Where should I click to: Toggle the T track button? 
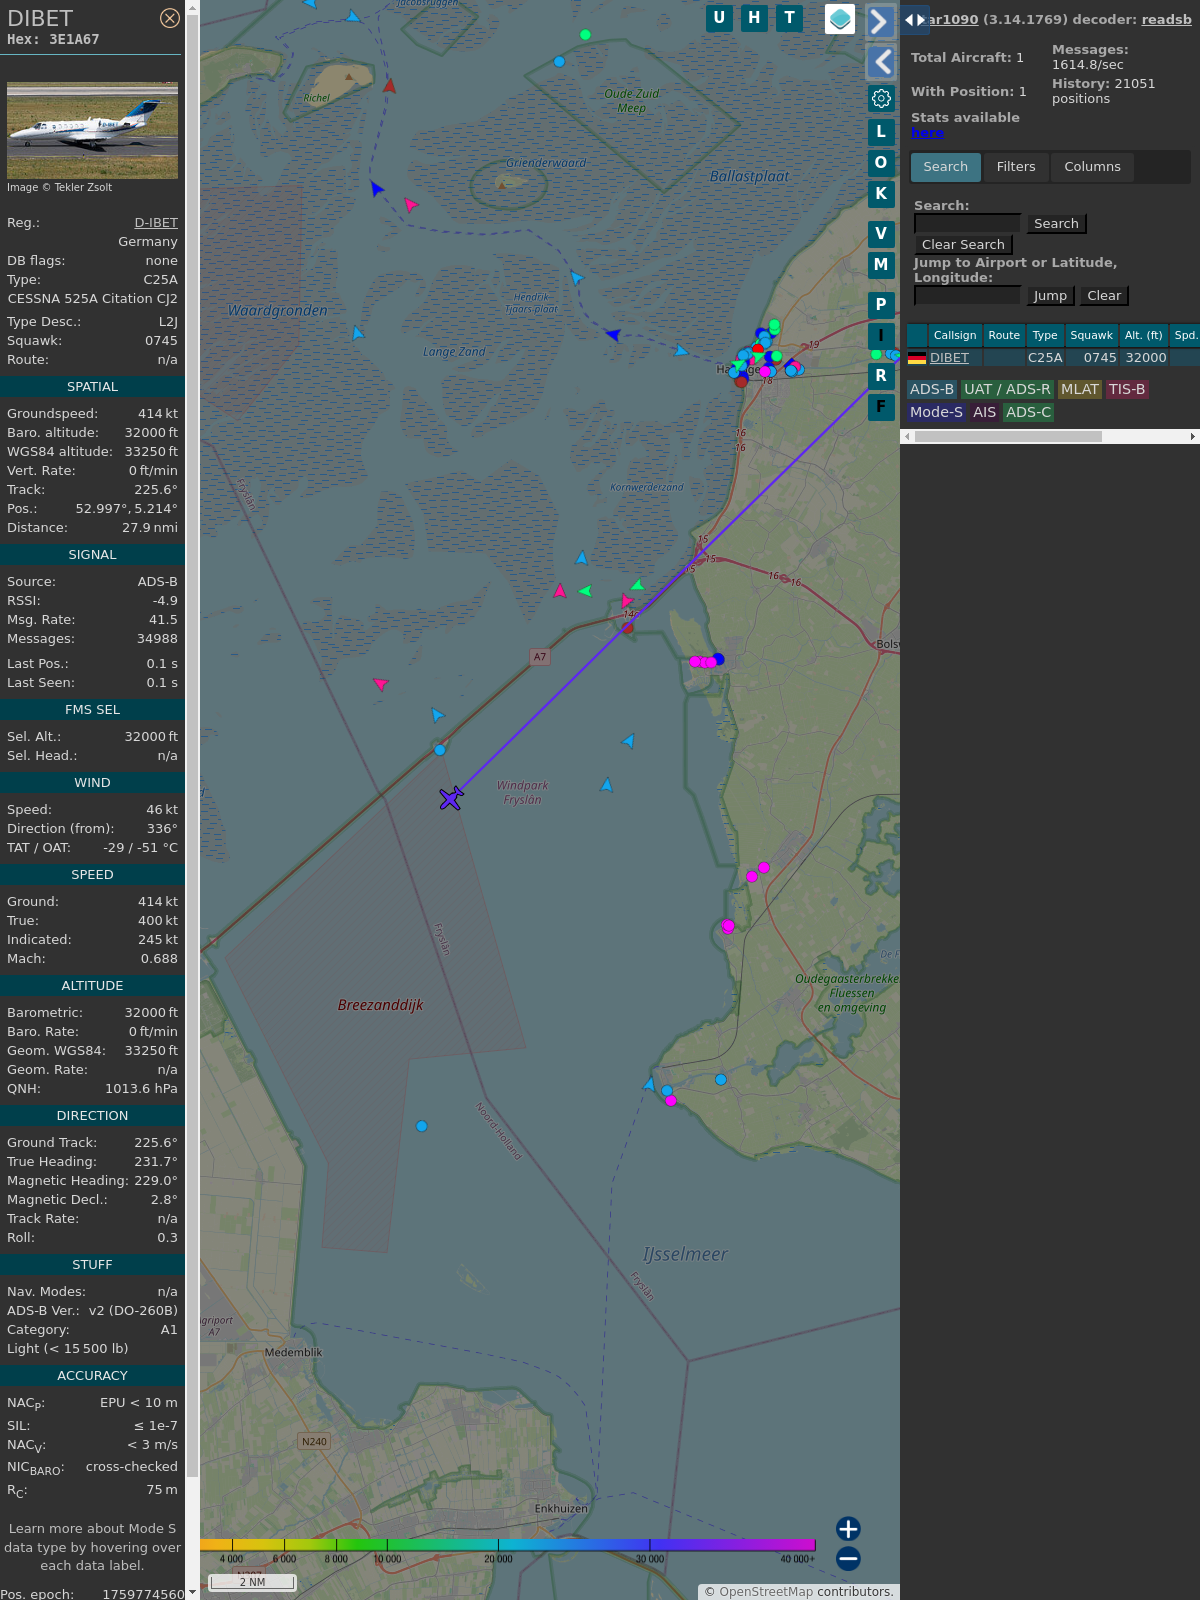(790, 18)
